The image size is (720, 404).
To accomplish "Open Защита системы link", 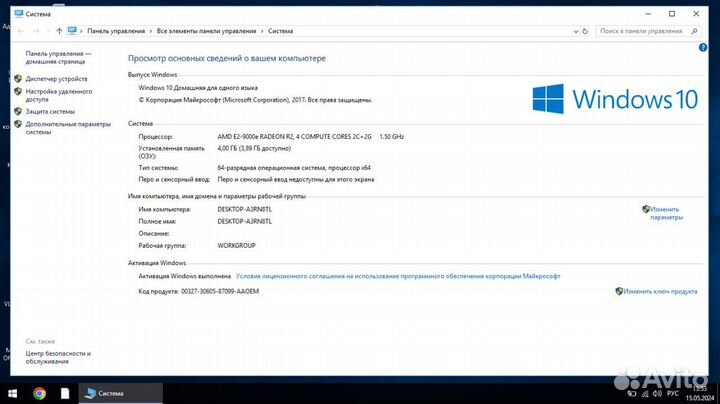I will point(50,112).
